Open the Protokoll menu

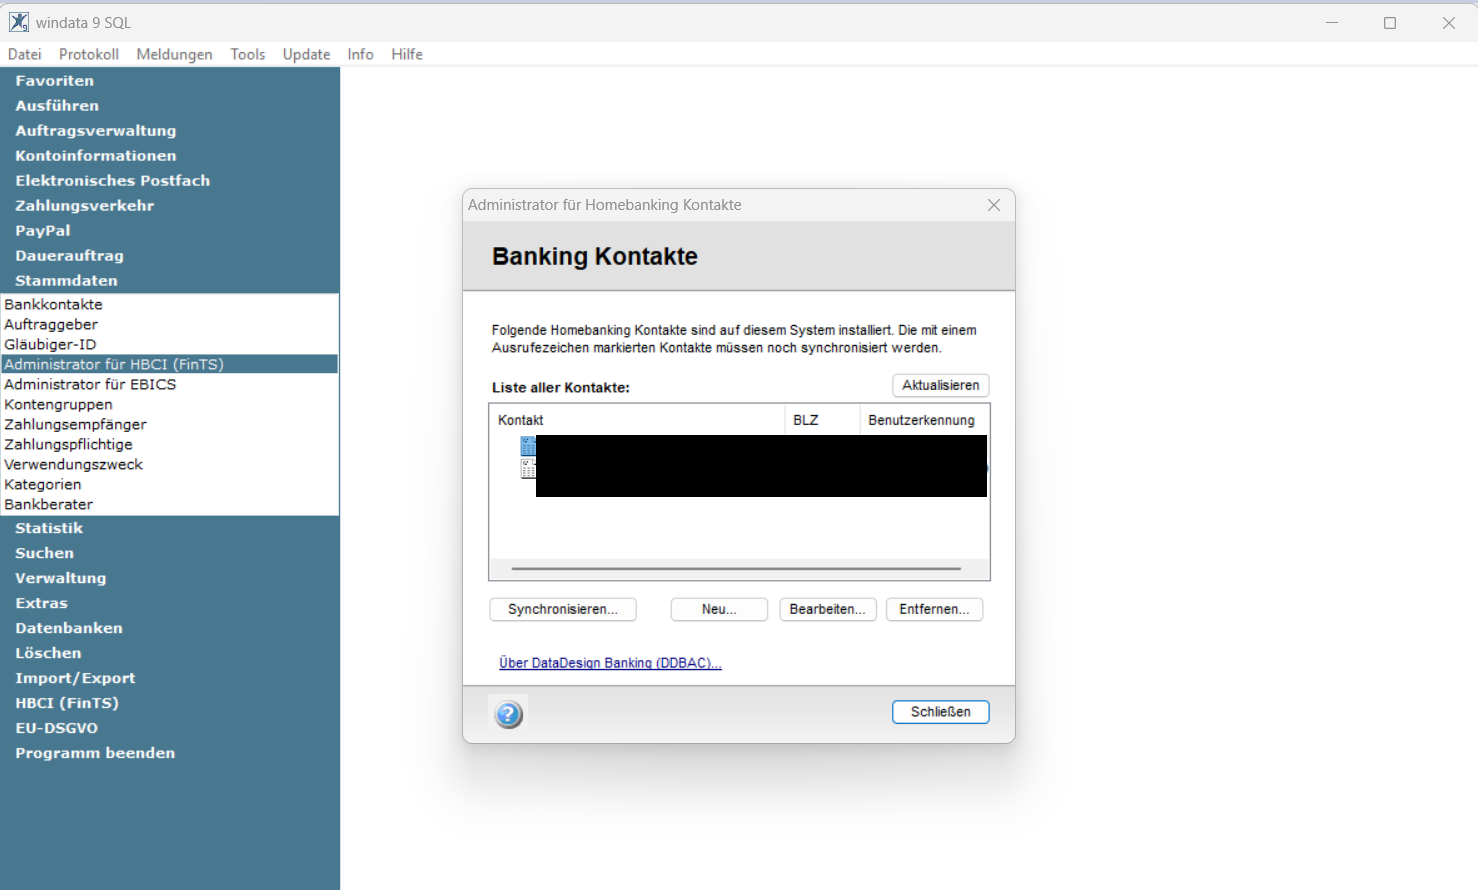tap(89, 54)
